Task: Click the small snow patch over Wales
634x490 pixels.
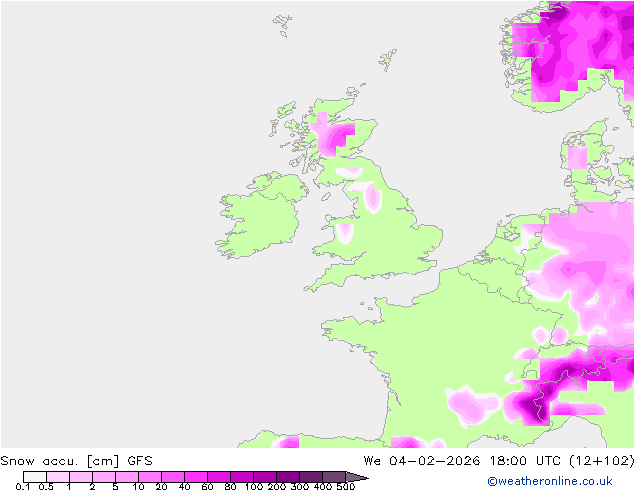Action: 346,232
